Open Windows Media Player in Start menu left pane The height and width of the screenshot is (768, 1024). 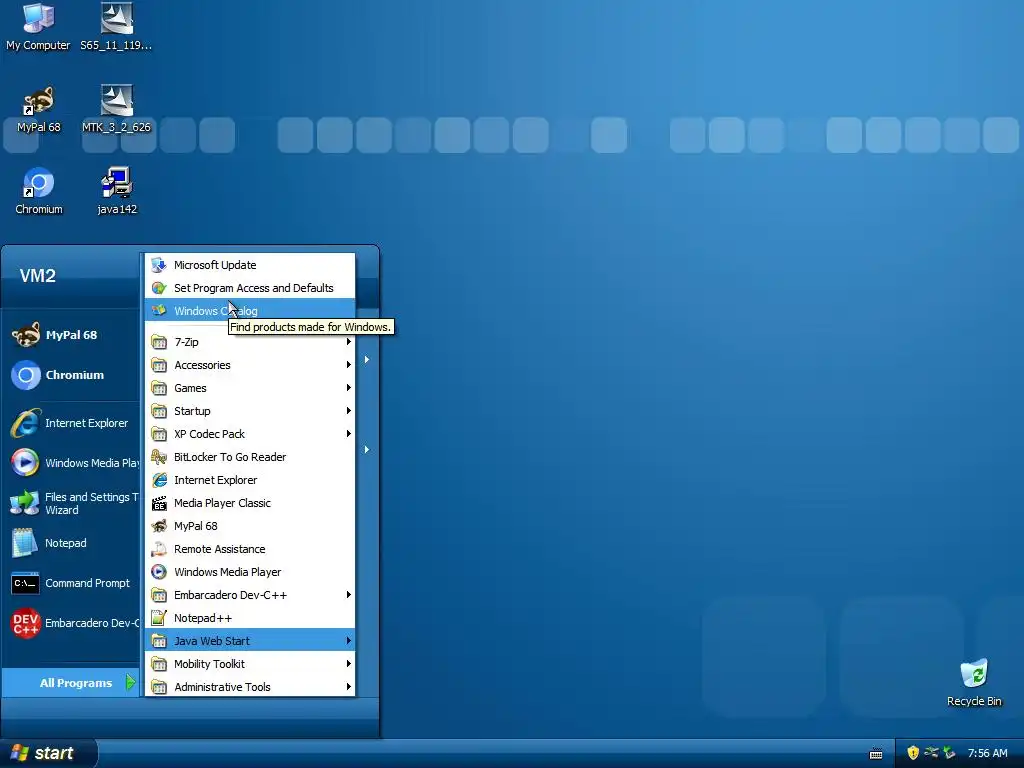pos(72,463)
